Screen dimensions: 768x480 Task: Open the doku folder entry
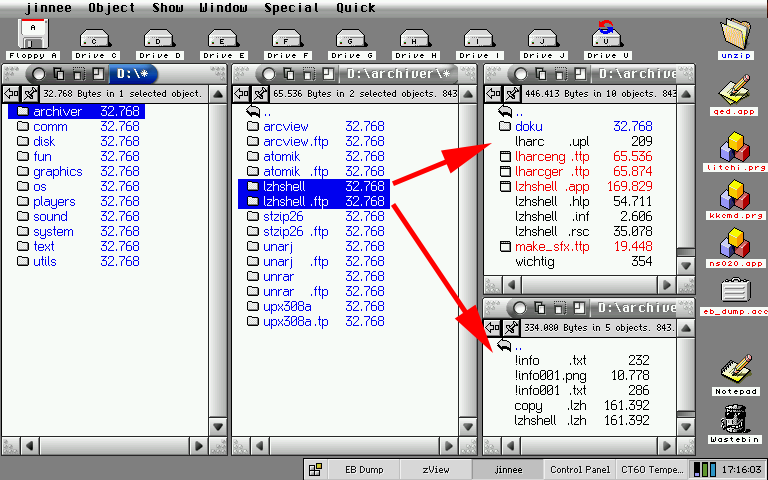click(528, 126)
